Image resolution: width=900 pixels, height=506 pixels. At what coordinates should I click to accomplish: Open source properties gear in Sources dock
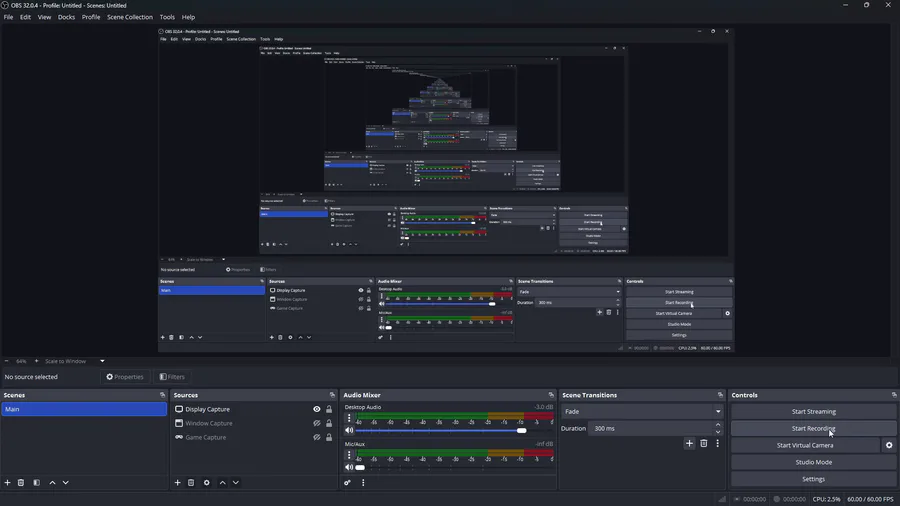click(x=207, y=482)
